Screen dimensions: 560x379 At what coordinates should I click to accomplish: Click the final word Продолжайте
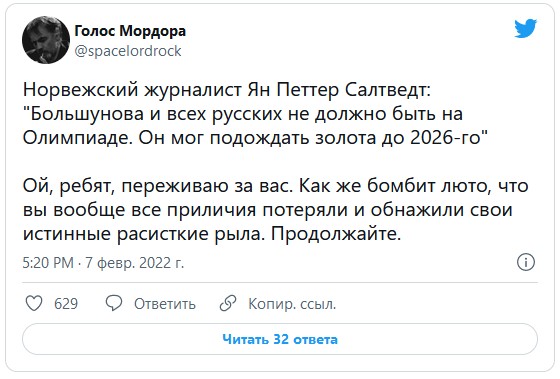pyautogui.click(x=336, y=234)
